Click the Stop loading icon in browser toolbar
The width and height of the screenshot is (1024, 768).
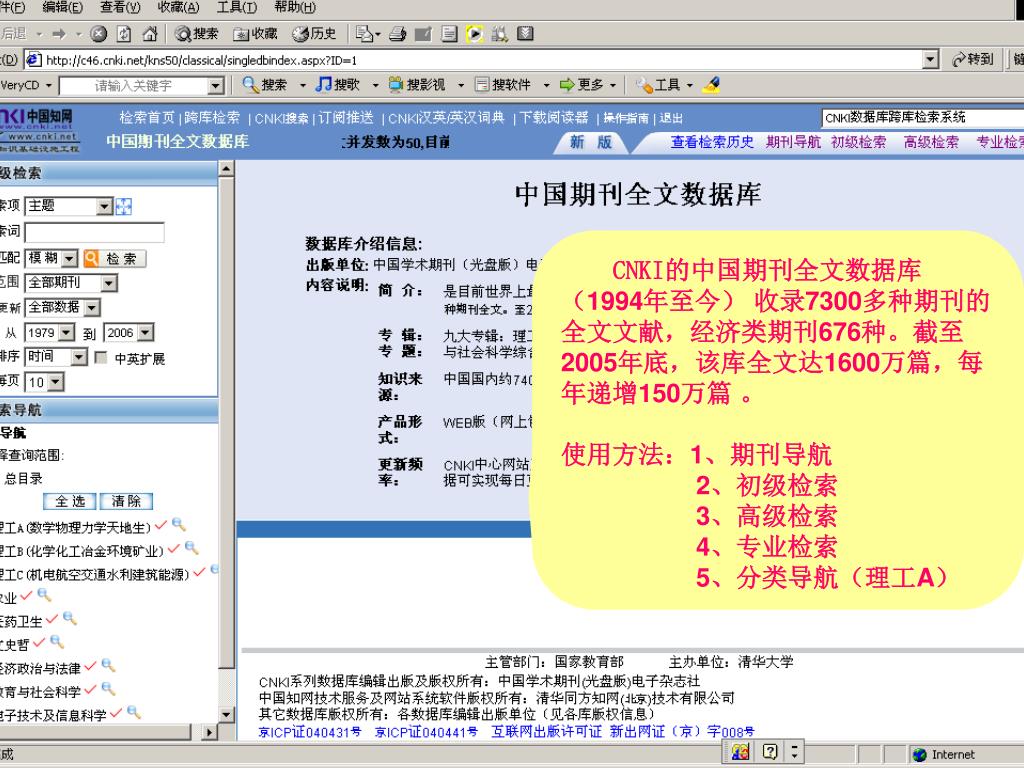click(99, 33)
